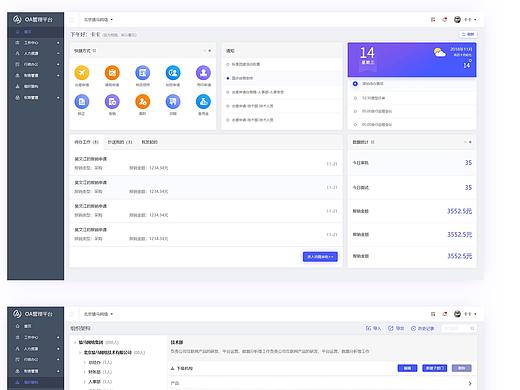Click the shopping cart shortcut icon

173,102
